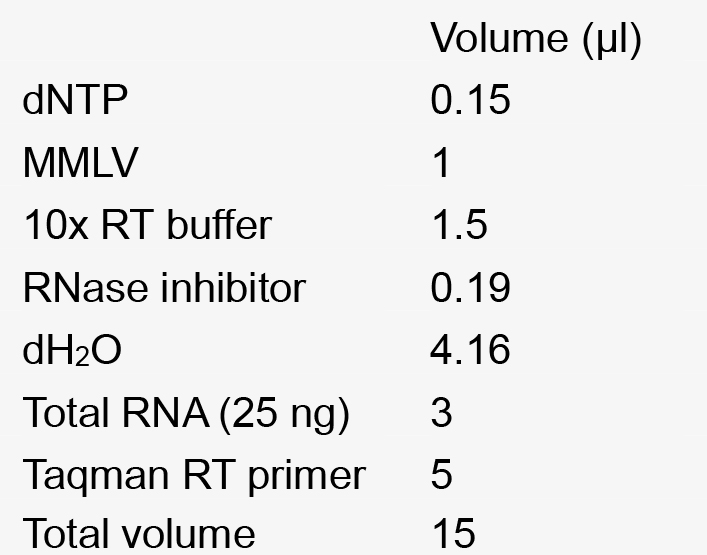Click the Taqman primer volume value 5

tap(441, 475)
